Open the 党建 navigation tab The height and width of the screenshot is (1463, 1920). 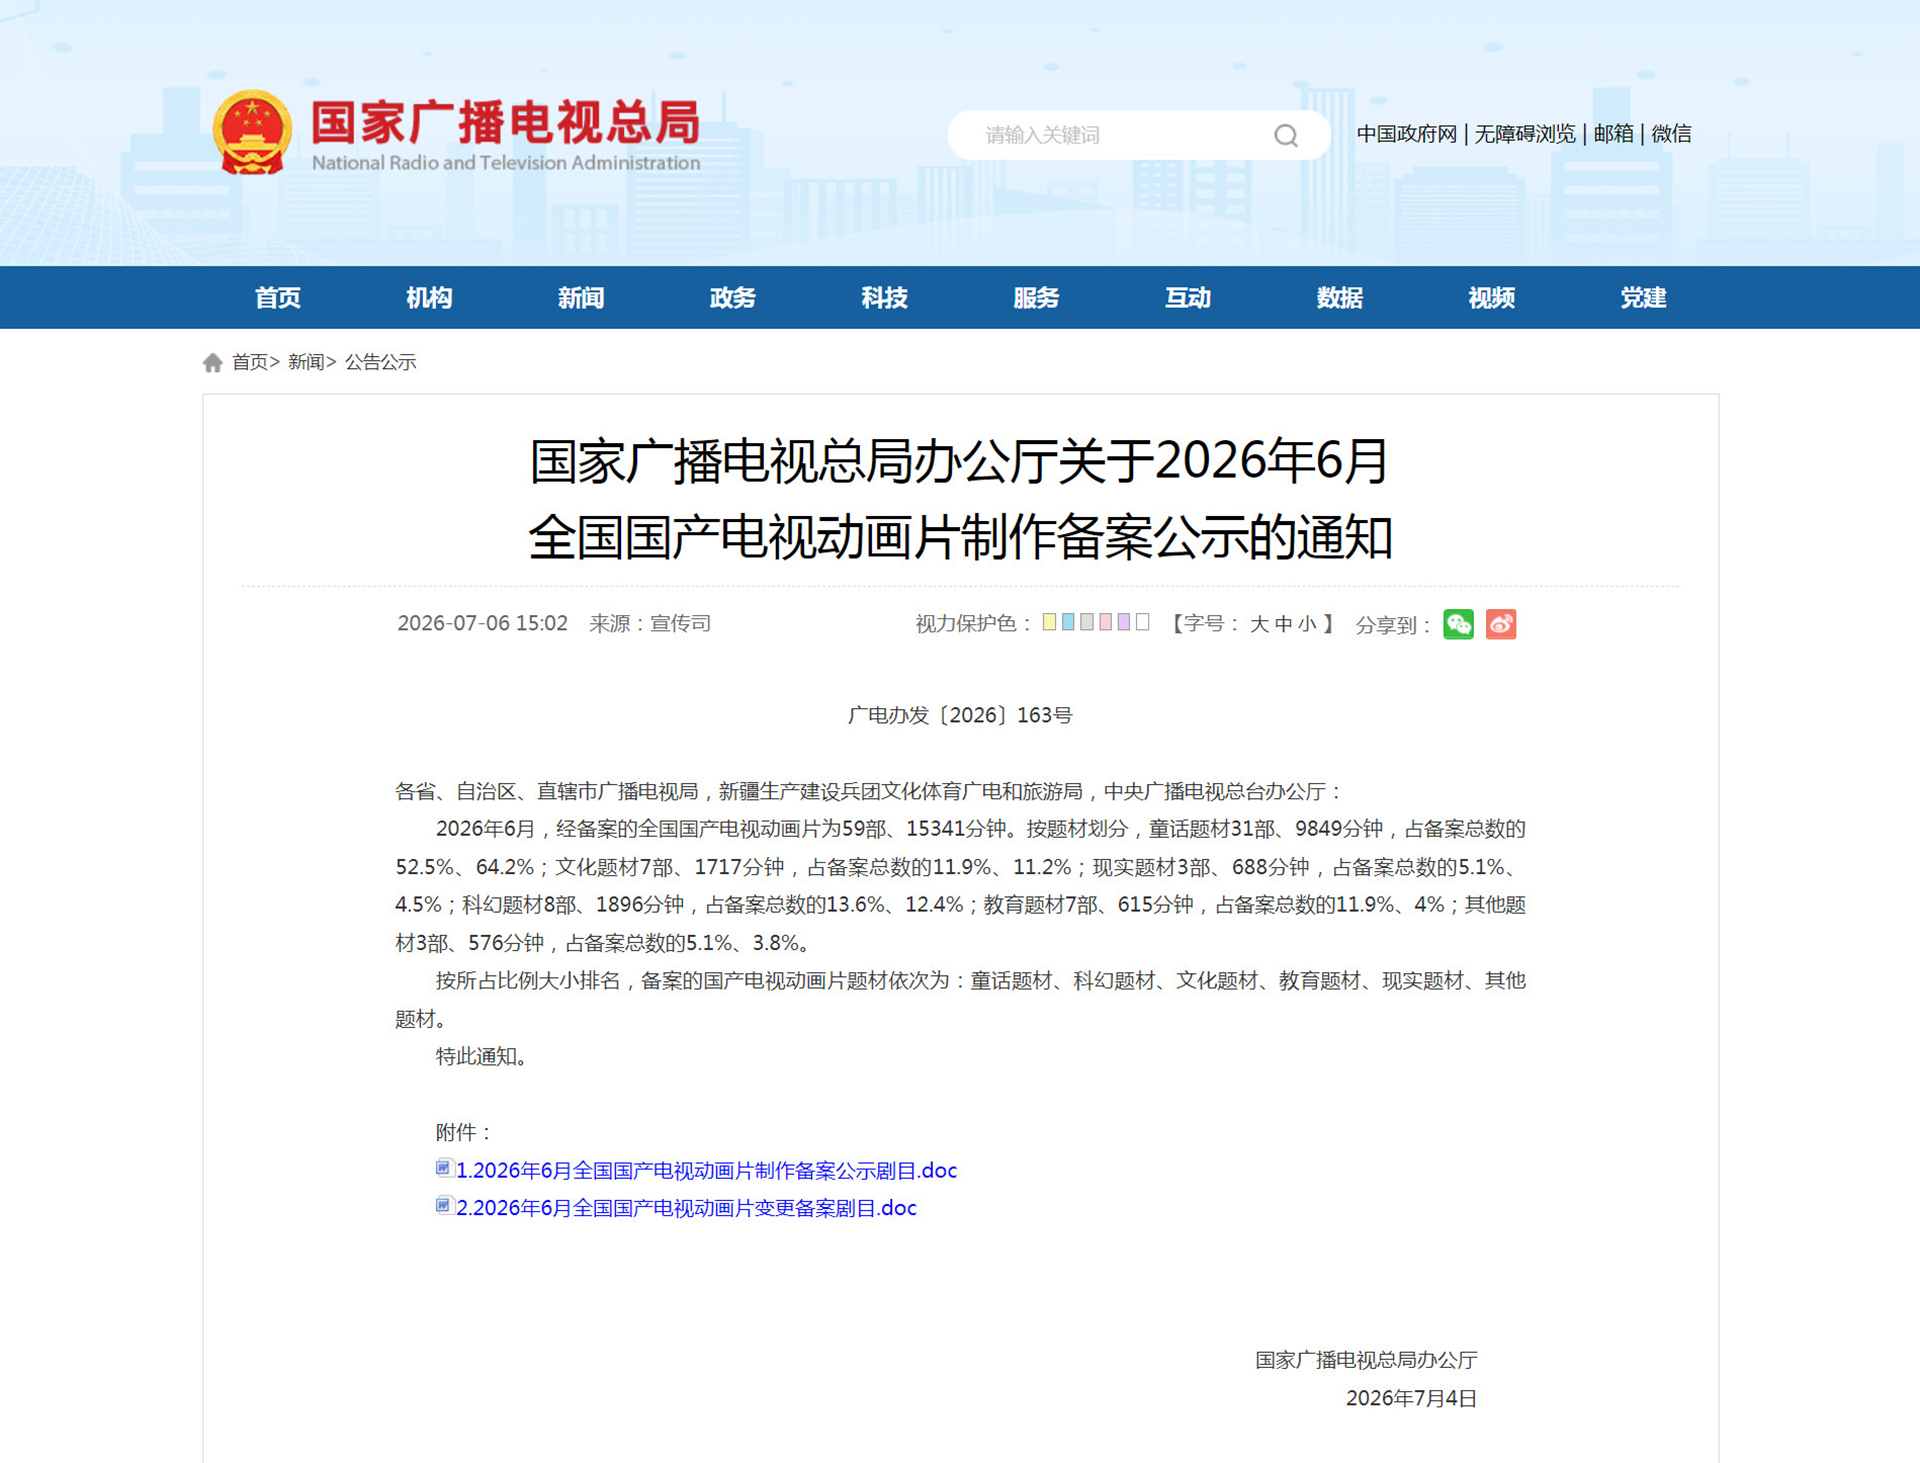pos(1643,297)
